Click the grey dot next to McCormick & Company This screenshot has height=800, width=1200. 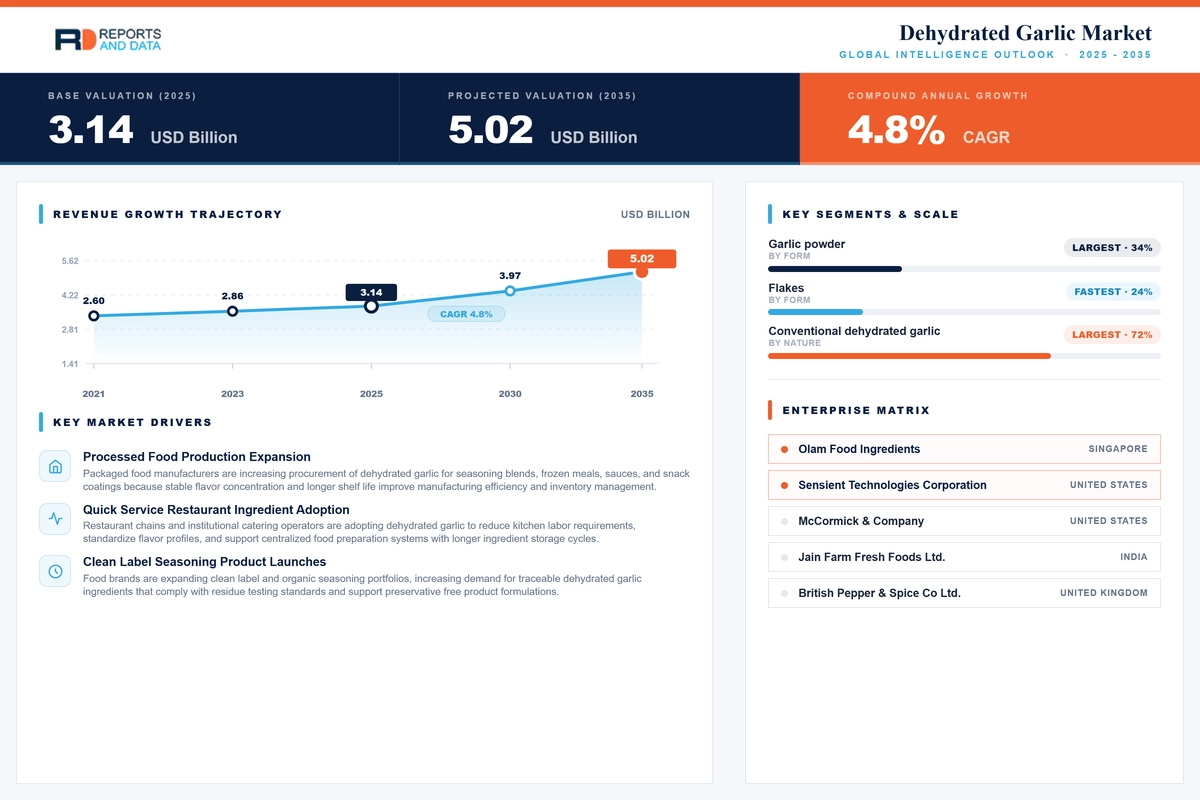coord(784,521)
